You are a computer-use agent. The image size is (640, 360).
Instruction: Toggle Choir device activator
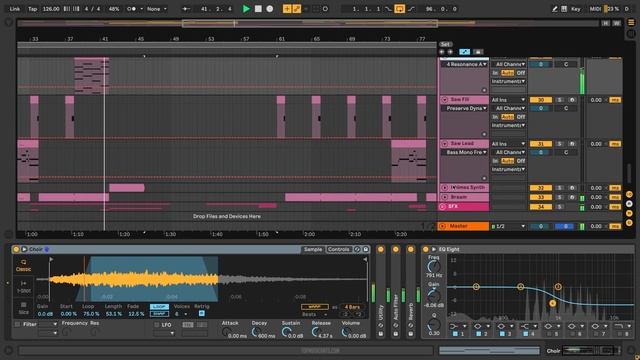[16, 249]
